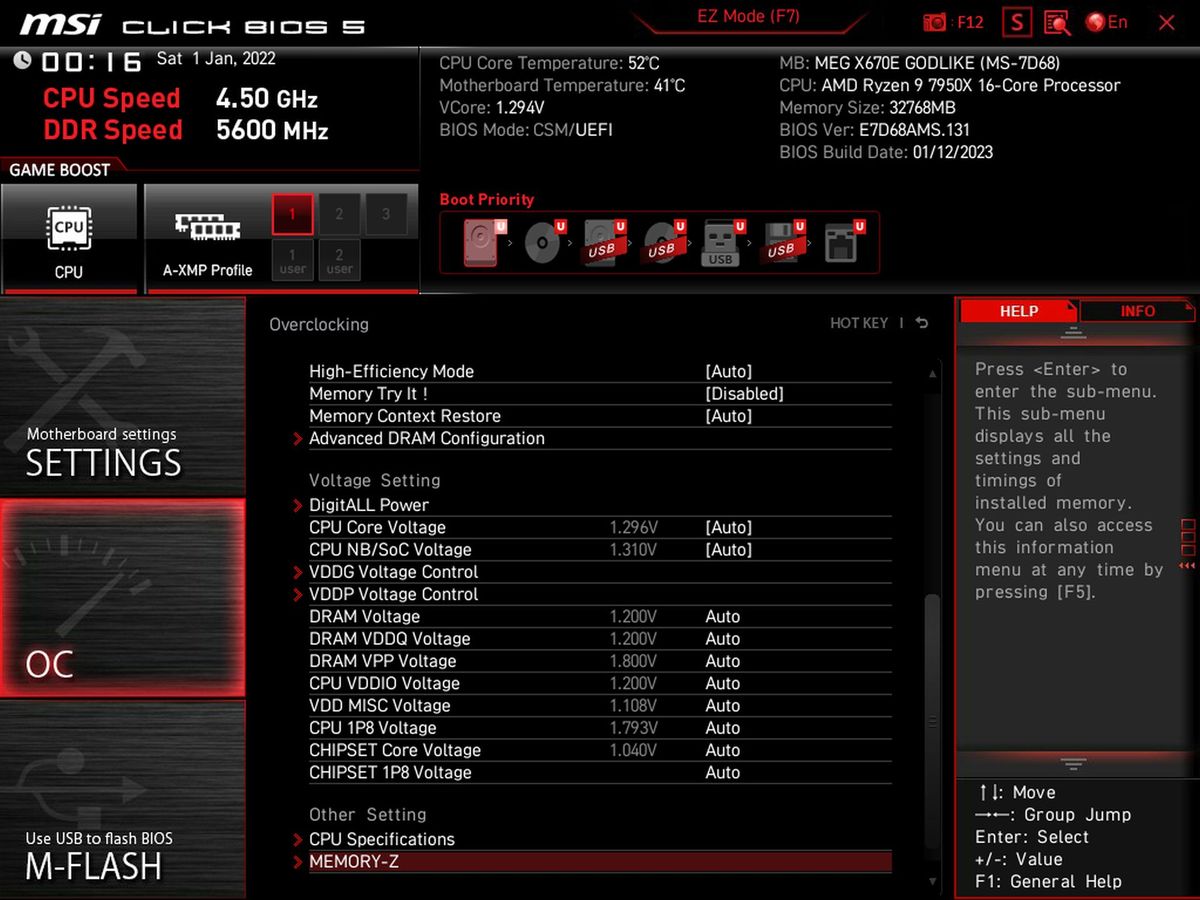Click the CPU Game Boost chip icon
The height and width of the screenshot is (900, 1200).
click(x=69, y=228)
